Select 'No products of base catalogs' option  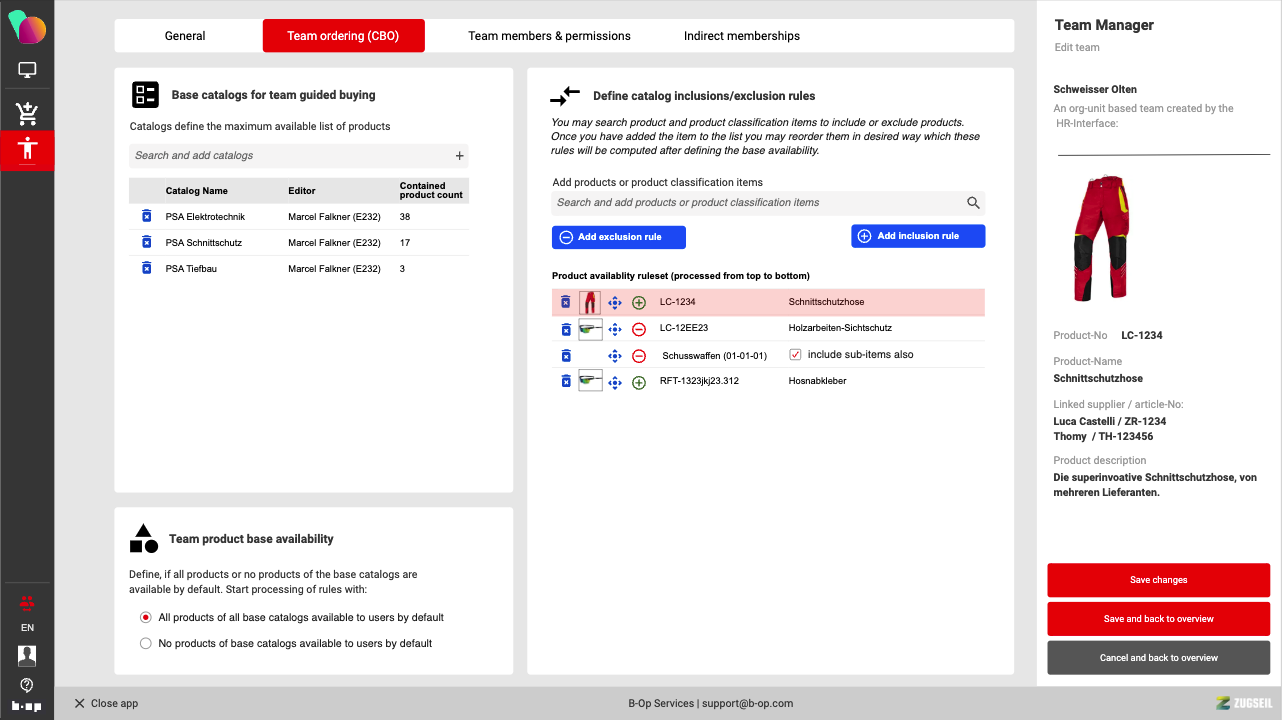pyautogui.click(x=146, y=644)
